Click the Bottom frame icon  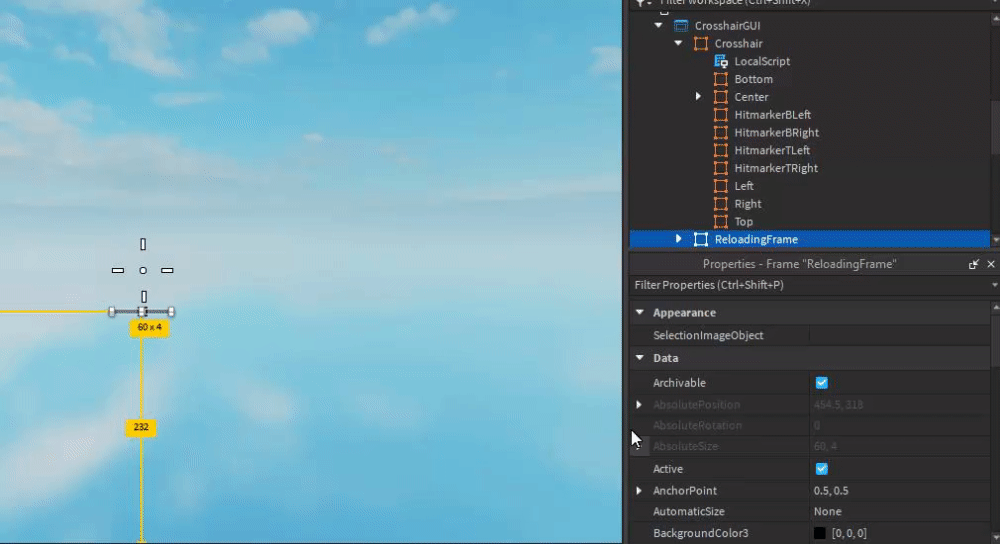pyautogui.click(x=721, y=79)
